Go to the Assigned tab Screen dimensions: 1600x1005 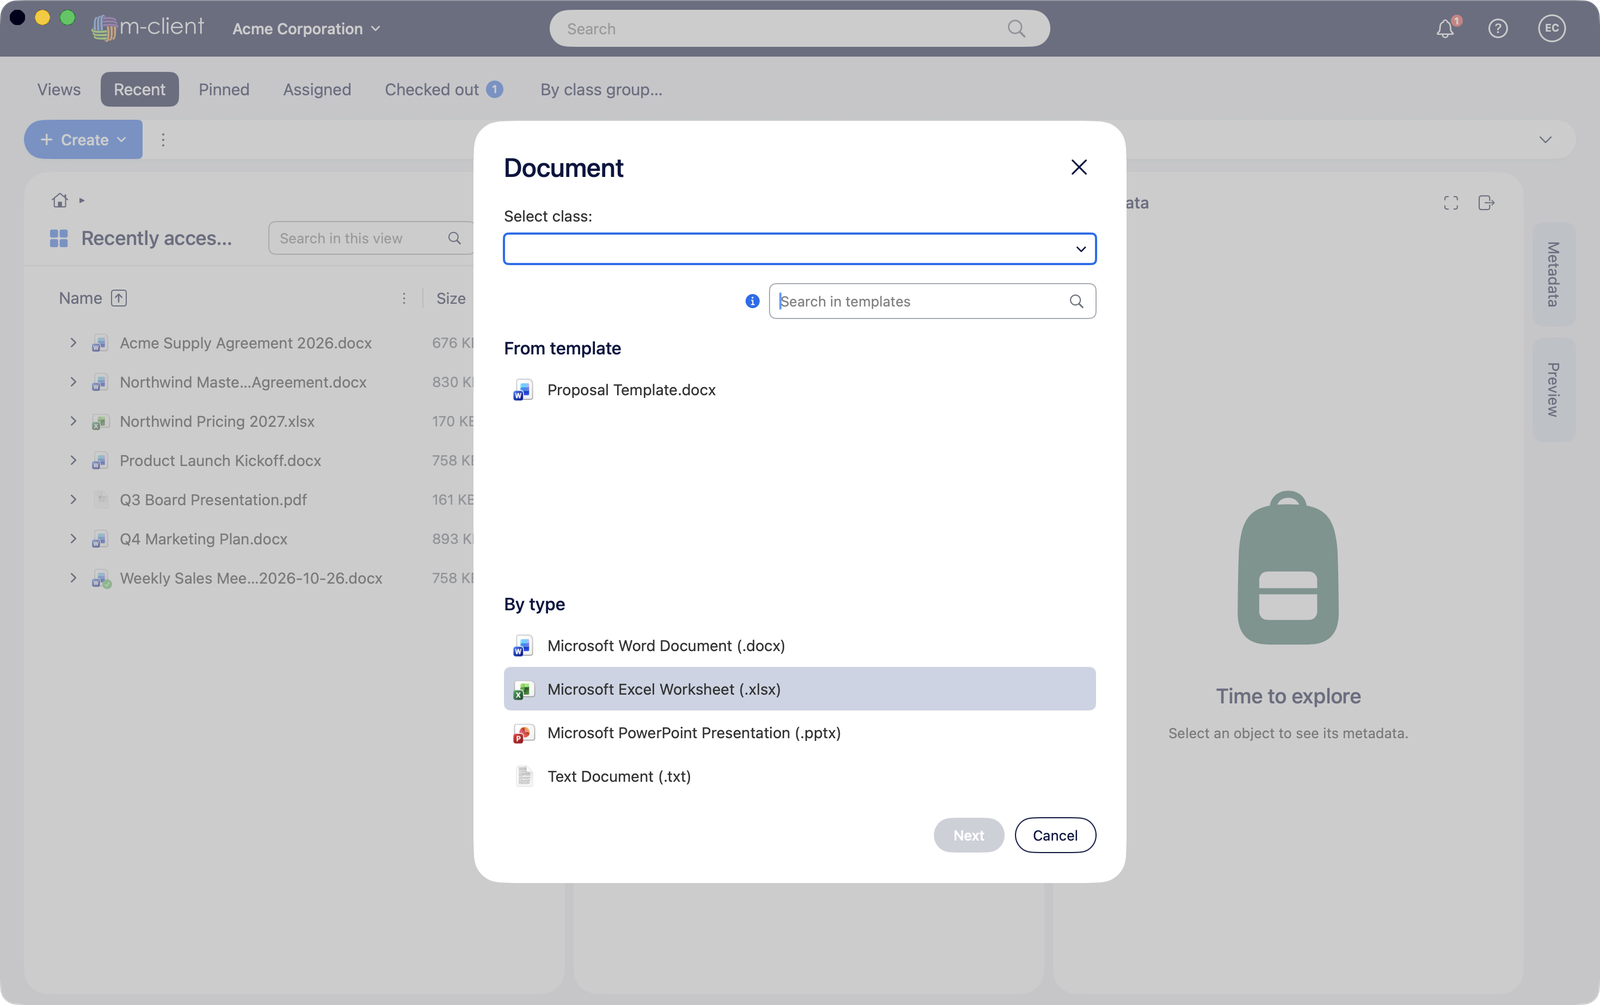coord(317,90)
